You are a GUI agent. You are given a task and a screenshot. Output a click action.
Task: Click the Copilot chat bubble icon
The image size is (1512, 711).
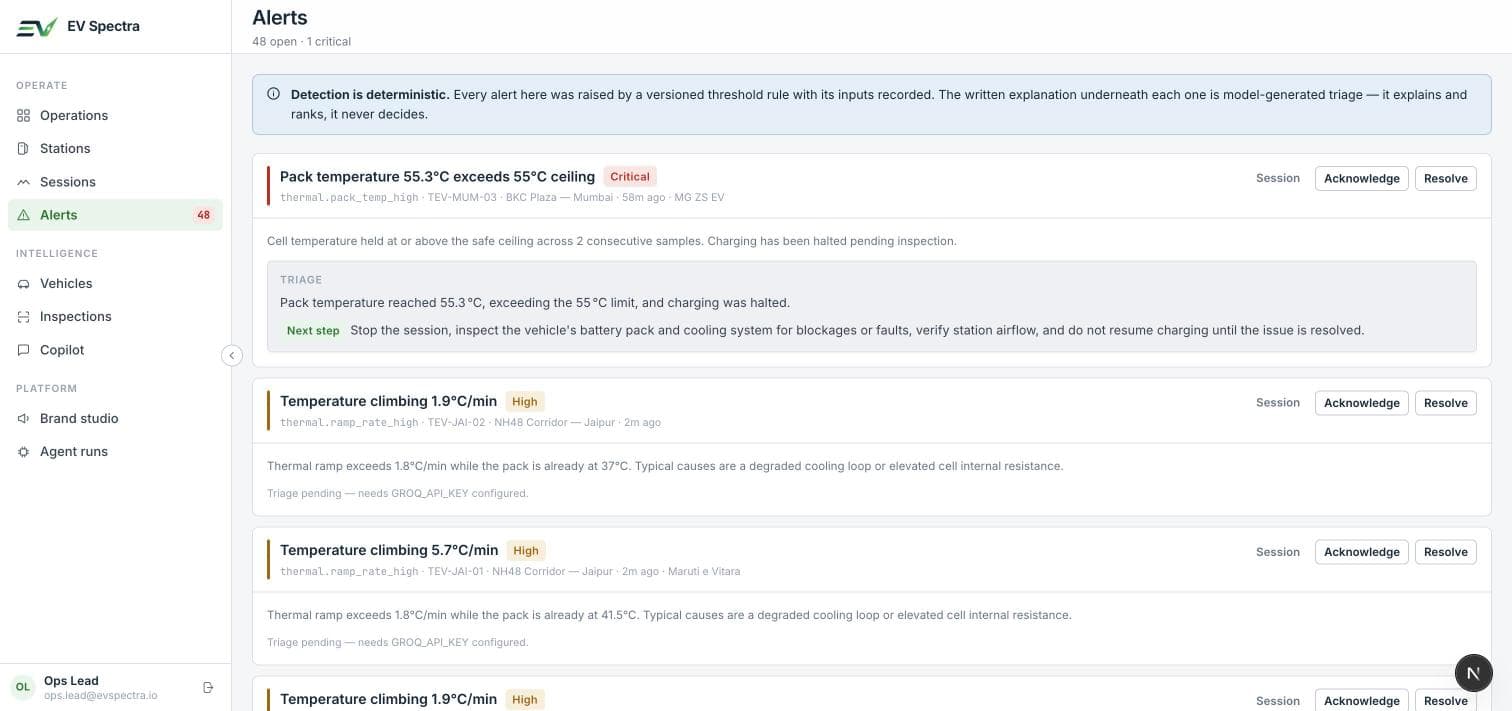(24, 350)
